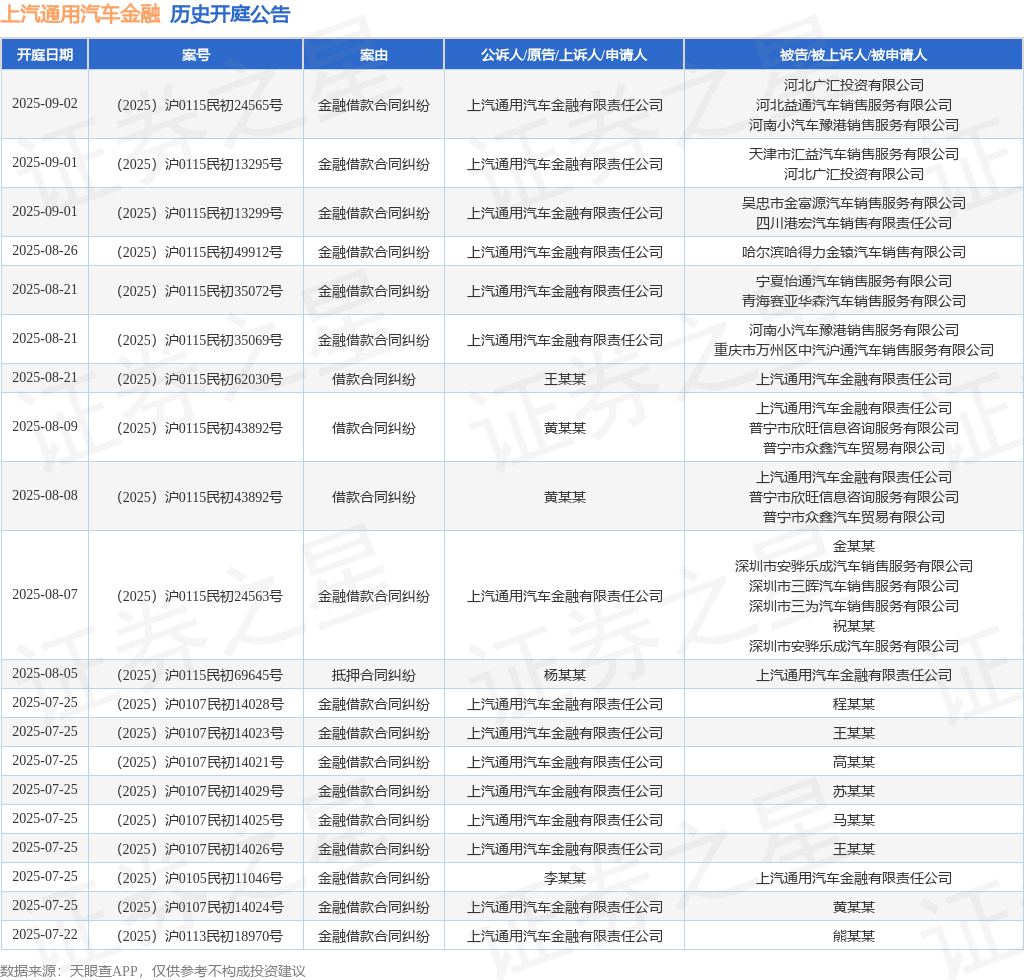The image size is (1024, 980).
Task: Select case number 沪0107民初14023号
Action: (200, 733)
